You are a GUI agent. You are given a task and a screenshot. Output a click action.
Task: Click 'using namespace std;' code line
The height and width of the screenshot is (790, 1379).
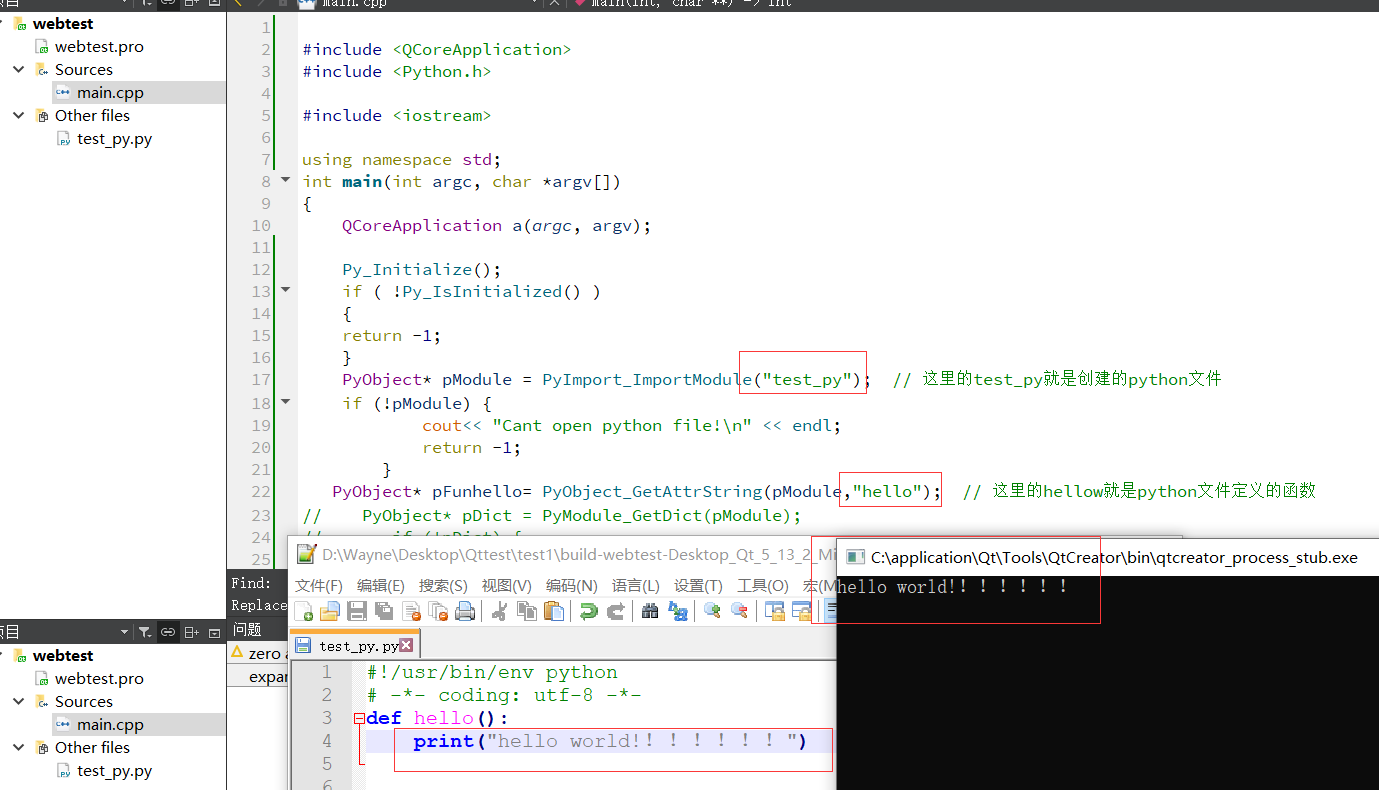point(401,159)
